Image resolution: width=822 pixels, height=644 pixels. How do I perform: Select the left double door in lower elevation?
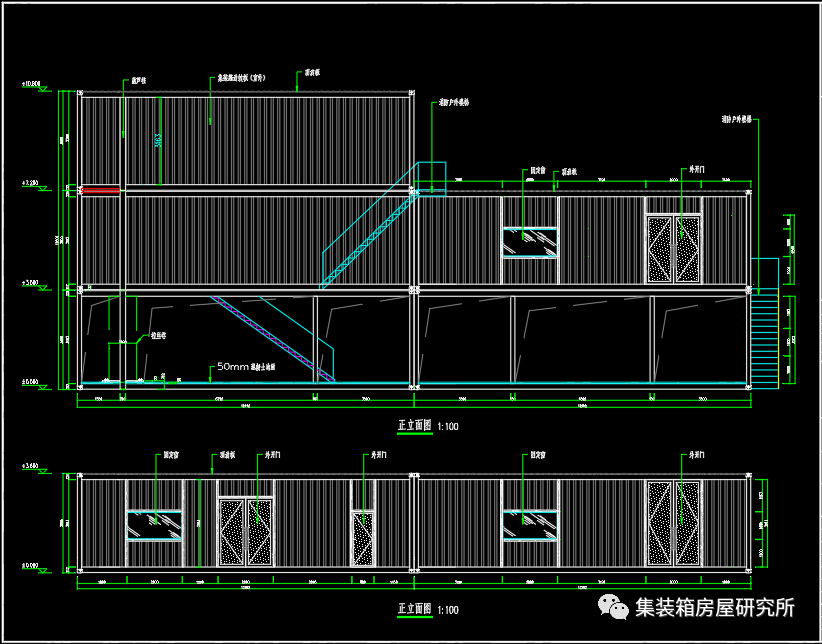(x=246, y=532)
